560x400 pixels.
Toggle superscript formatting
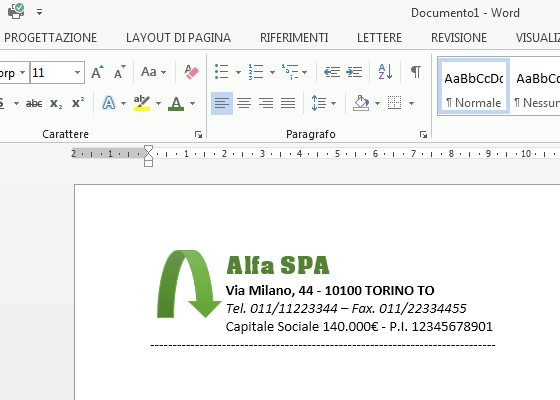(78, 103)
